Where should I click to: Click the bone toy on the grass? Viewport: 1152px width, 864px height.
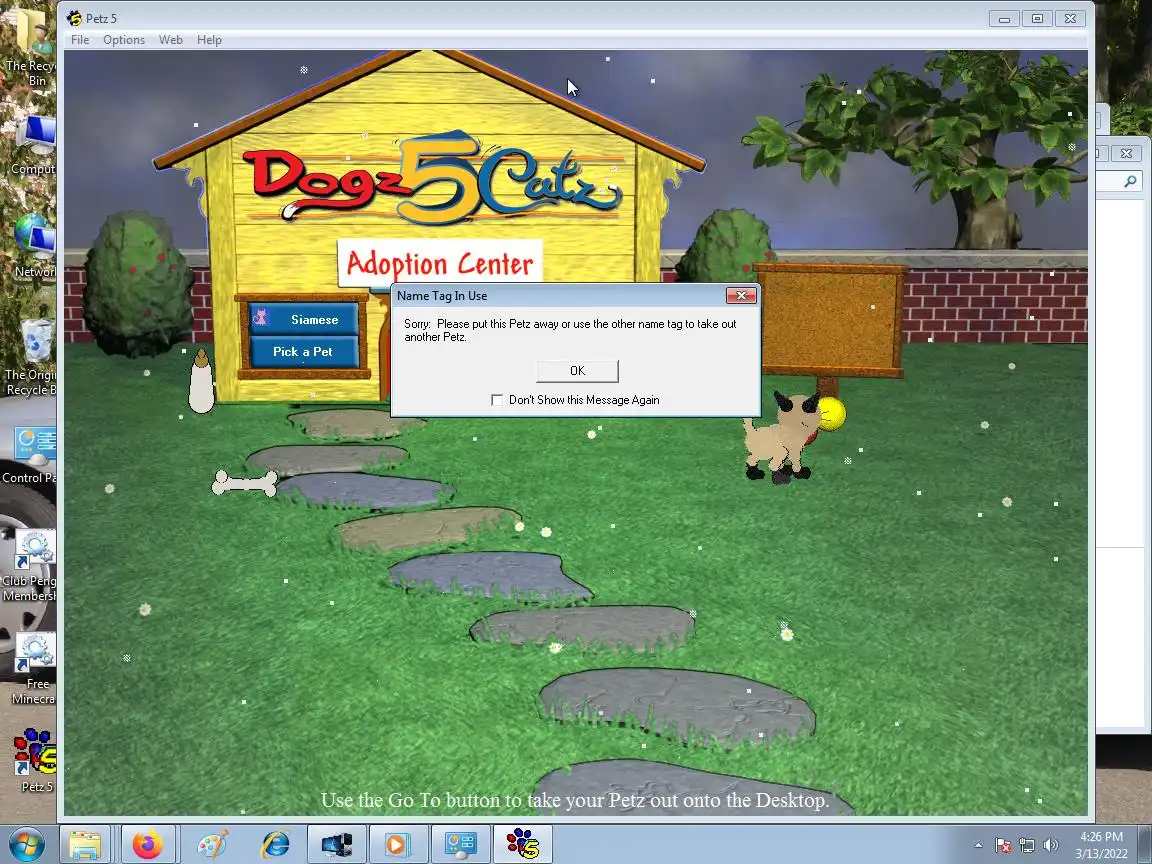245,483
